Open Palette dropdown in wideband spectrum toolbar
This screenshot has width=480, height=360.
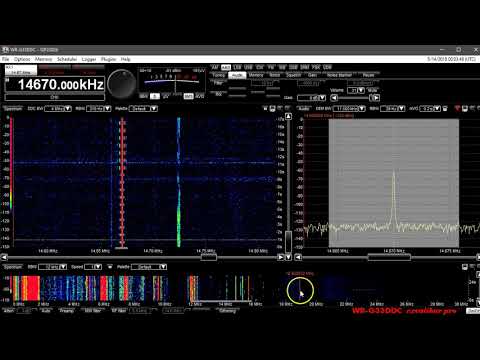coord(149,267)
